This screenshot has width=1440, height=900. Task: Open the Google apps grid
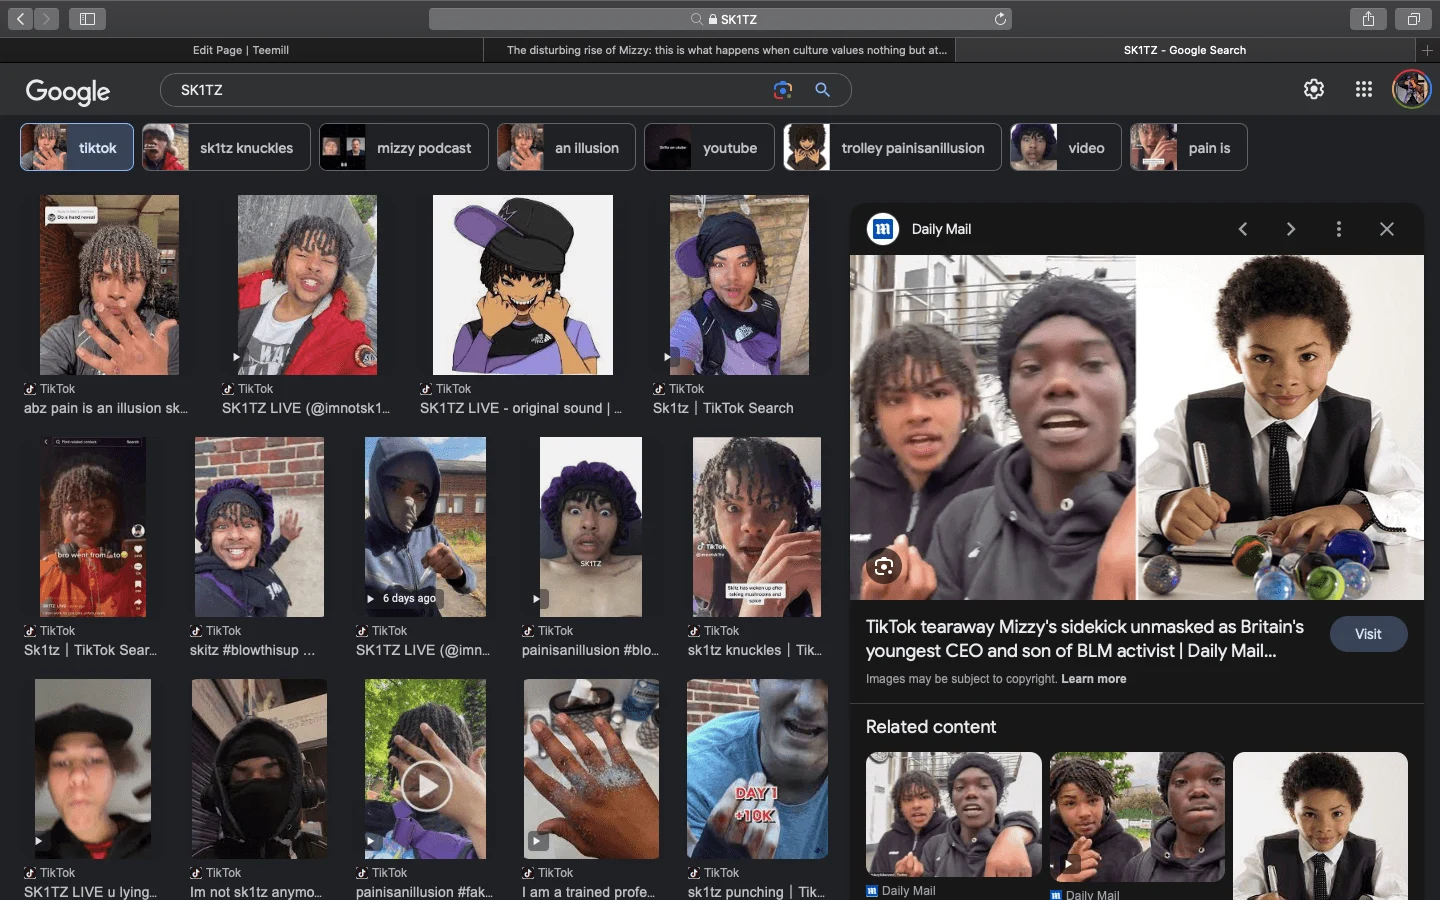1363,89
